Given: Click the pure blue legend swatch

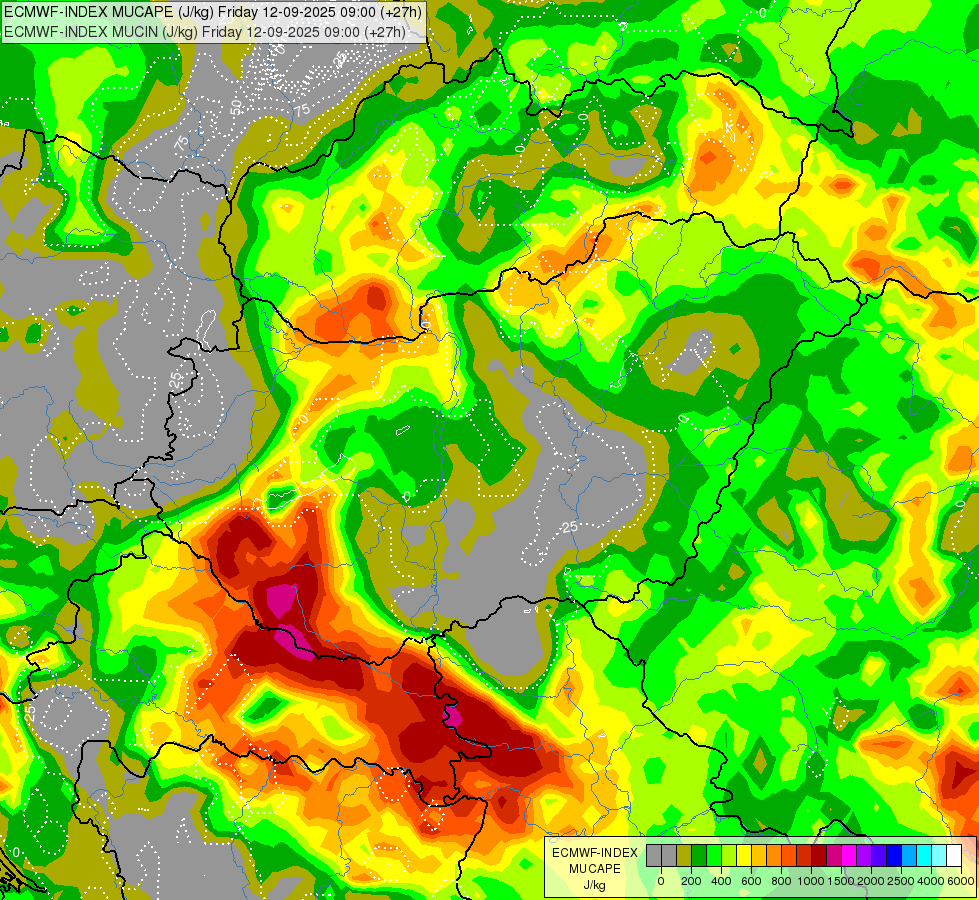Looking at the screenshot, I should (x=894, y=855).
